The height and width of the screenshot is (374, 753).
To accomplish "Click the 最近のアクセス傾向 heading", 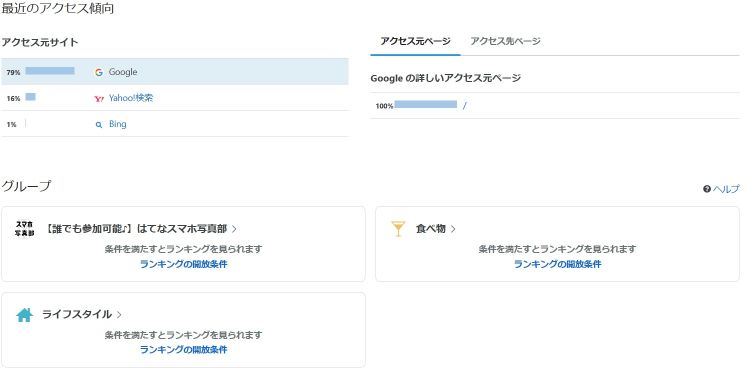I will [x=58, y=8].
